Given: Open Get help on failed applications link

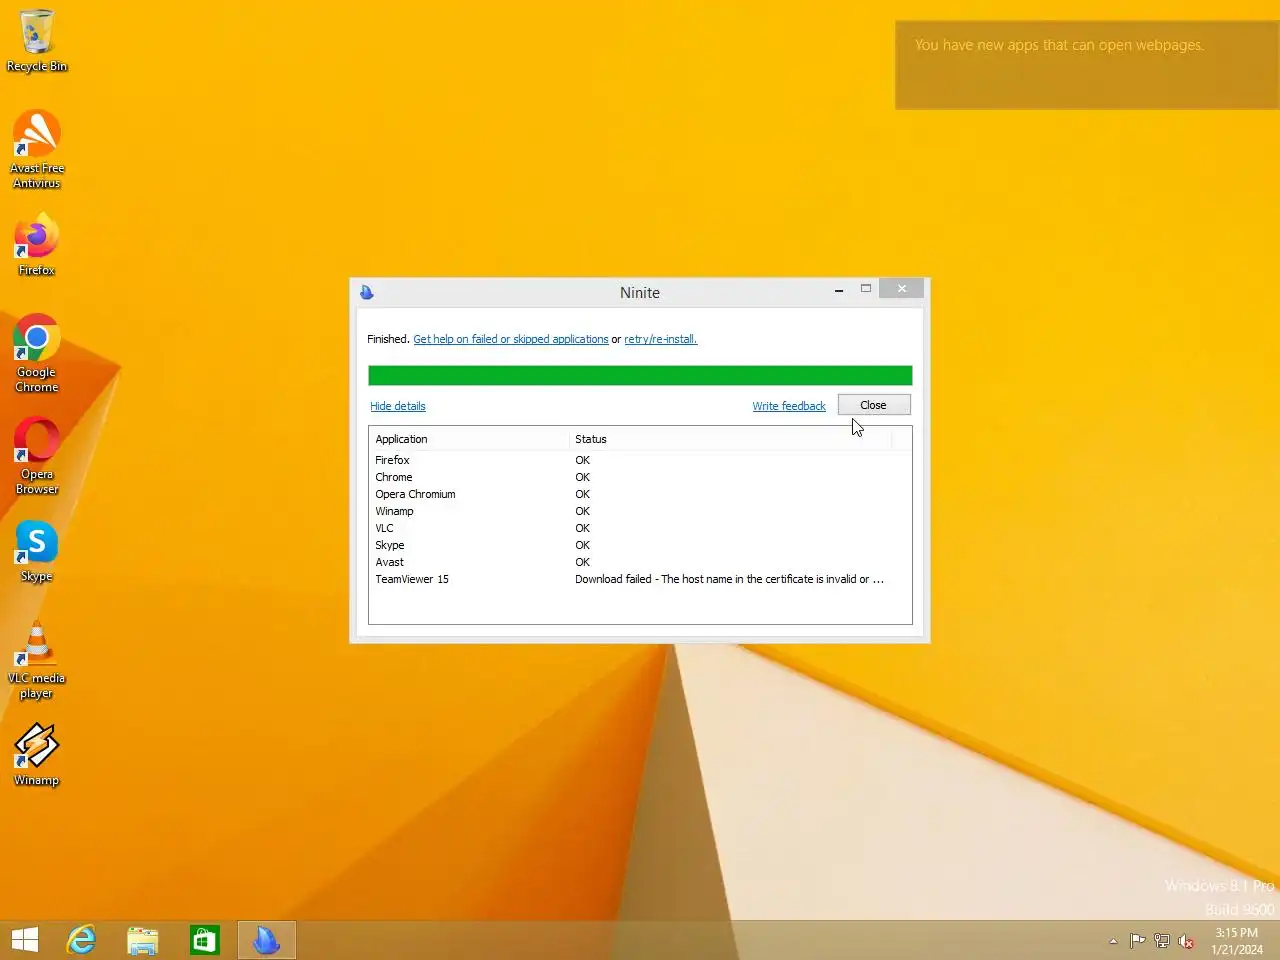Looking at the screenshot, I should (x=511, y=339).
